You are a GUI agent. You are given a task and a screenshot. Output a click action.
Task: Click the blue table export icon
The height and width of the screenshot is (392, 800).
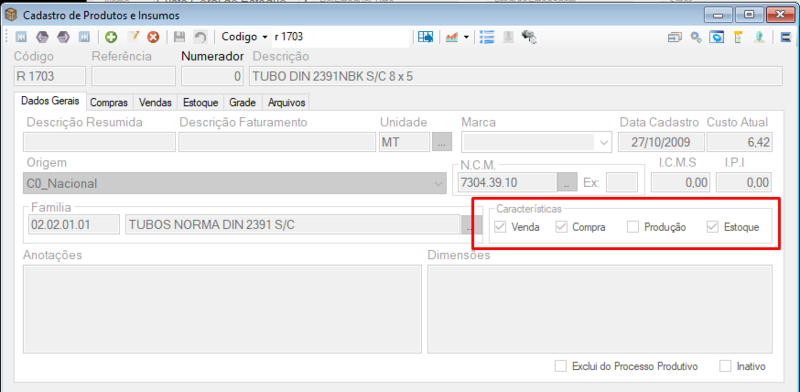tap(426, 37)
